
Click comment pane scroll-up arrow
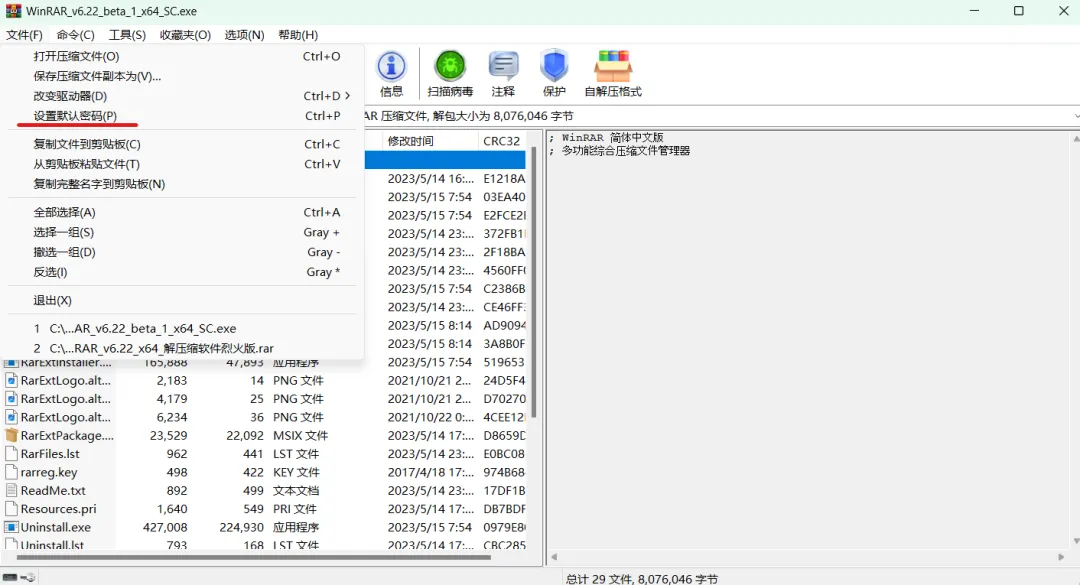[1075, 138]
